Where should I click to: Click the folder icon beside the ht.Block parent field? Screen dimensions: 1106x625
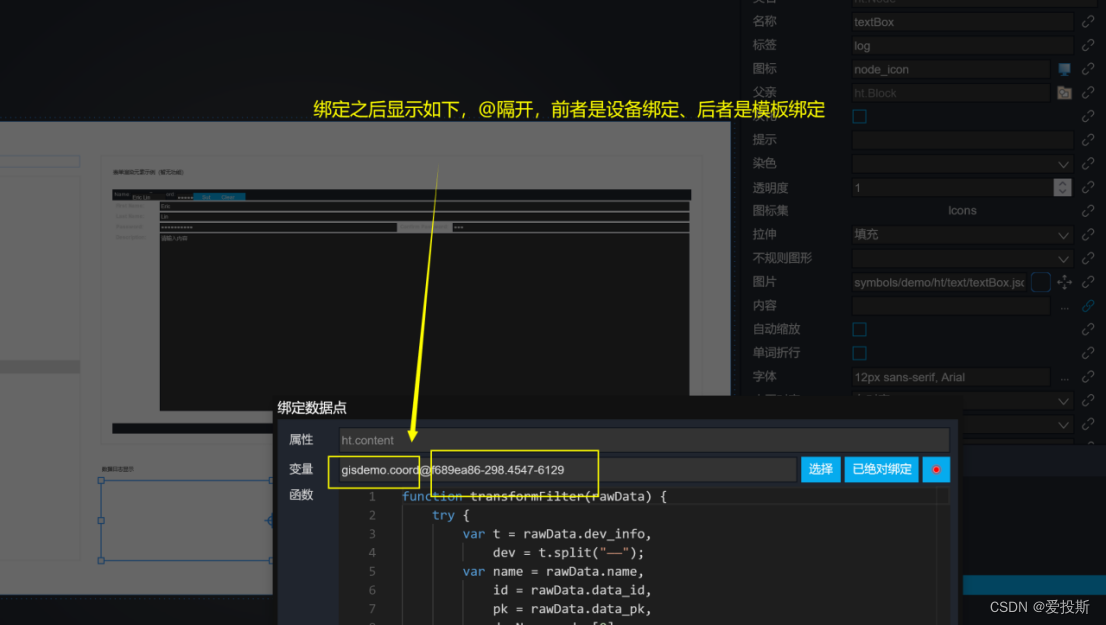[1062, 92]
